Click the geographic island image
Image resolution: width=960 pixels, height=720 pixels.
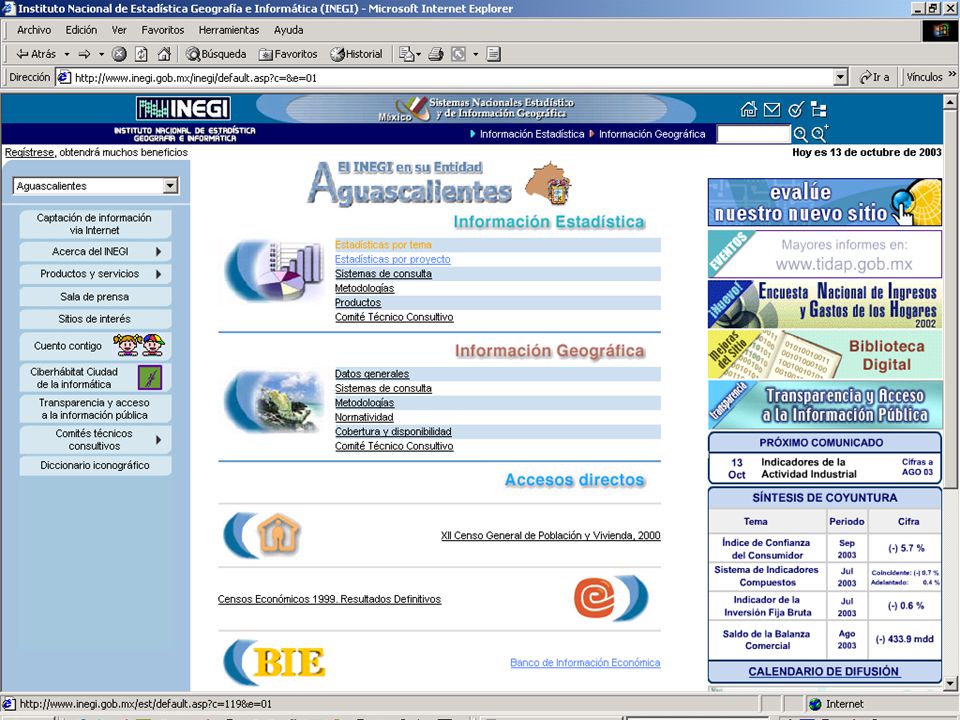coord(274,402)
